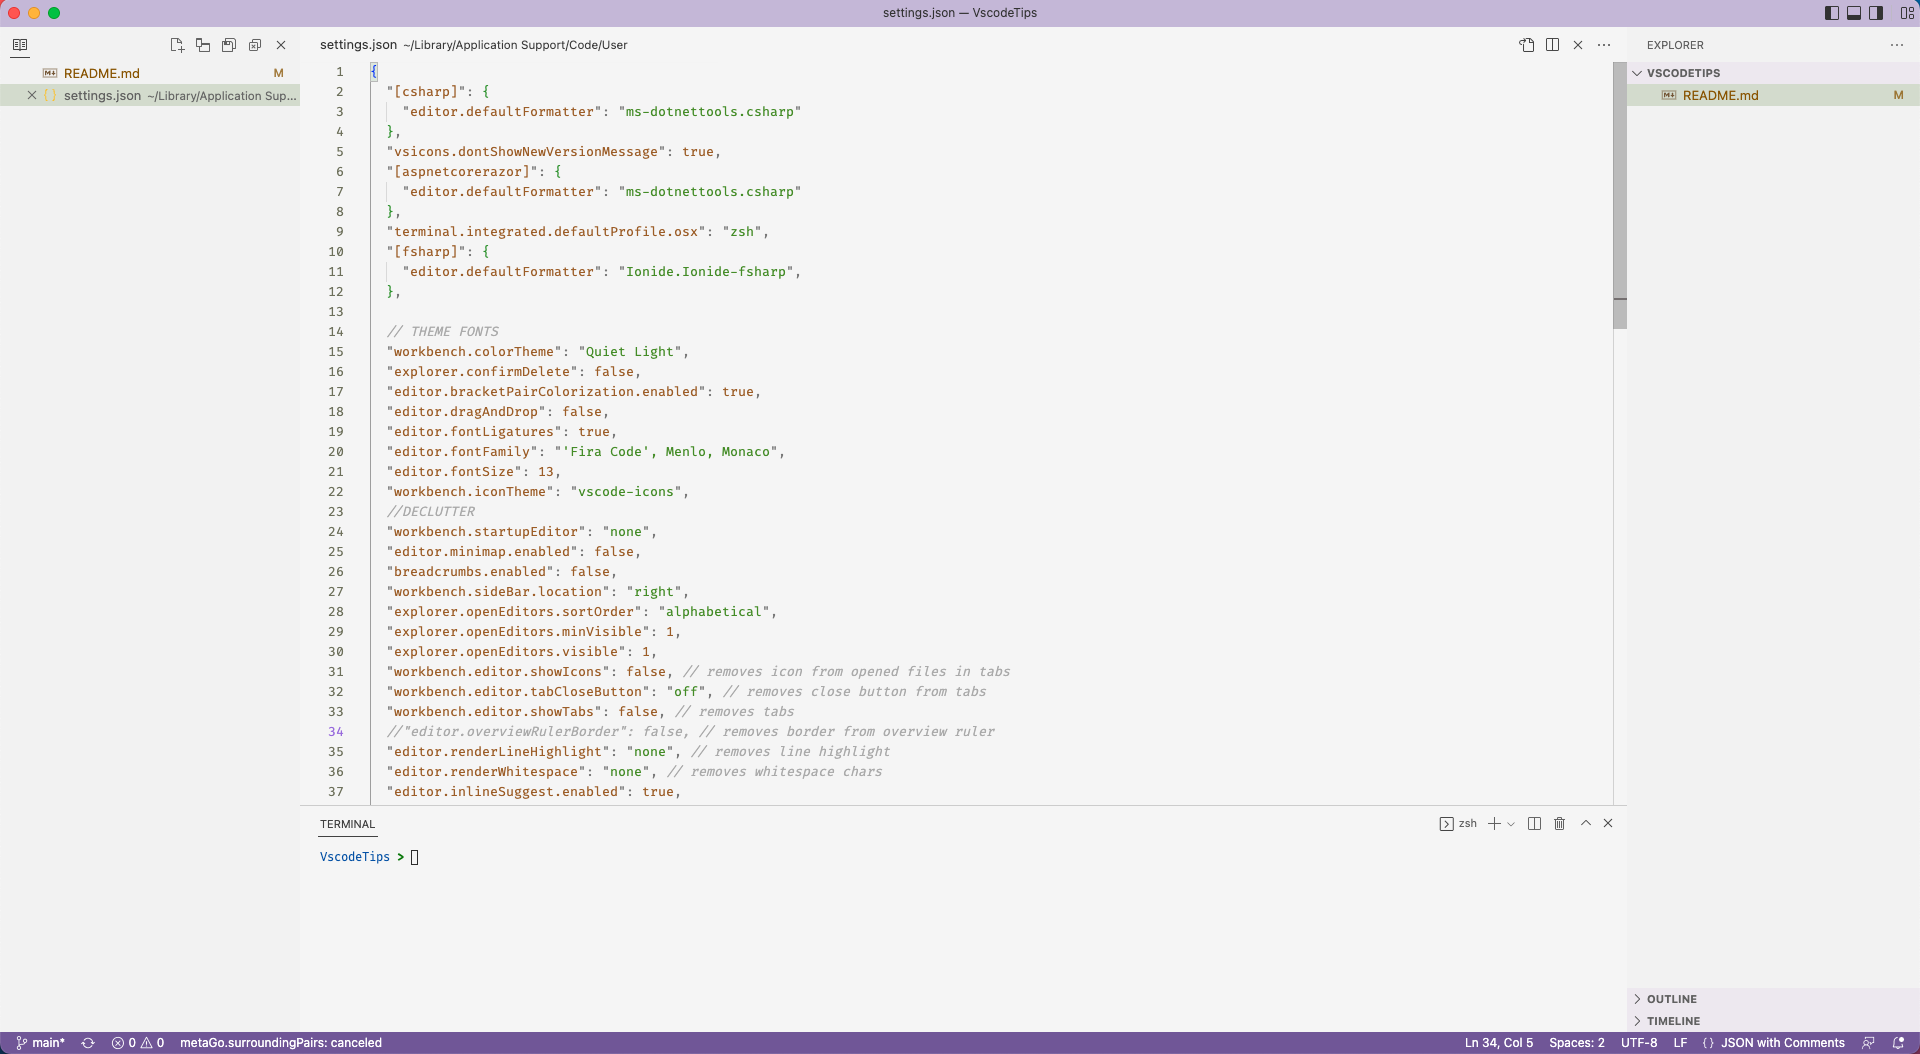Click New Untitled File icon in Open Editors
The image size is (1920, 1054).
(x=177, y=45)
